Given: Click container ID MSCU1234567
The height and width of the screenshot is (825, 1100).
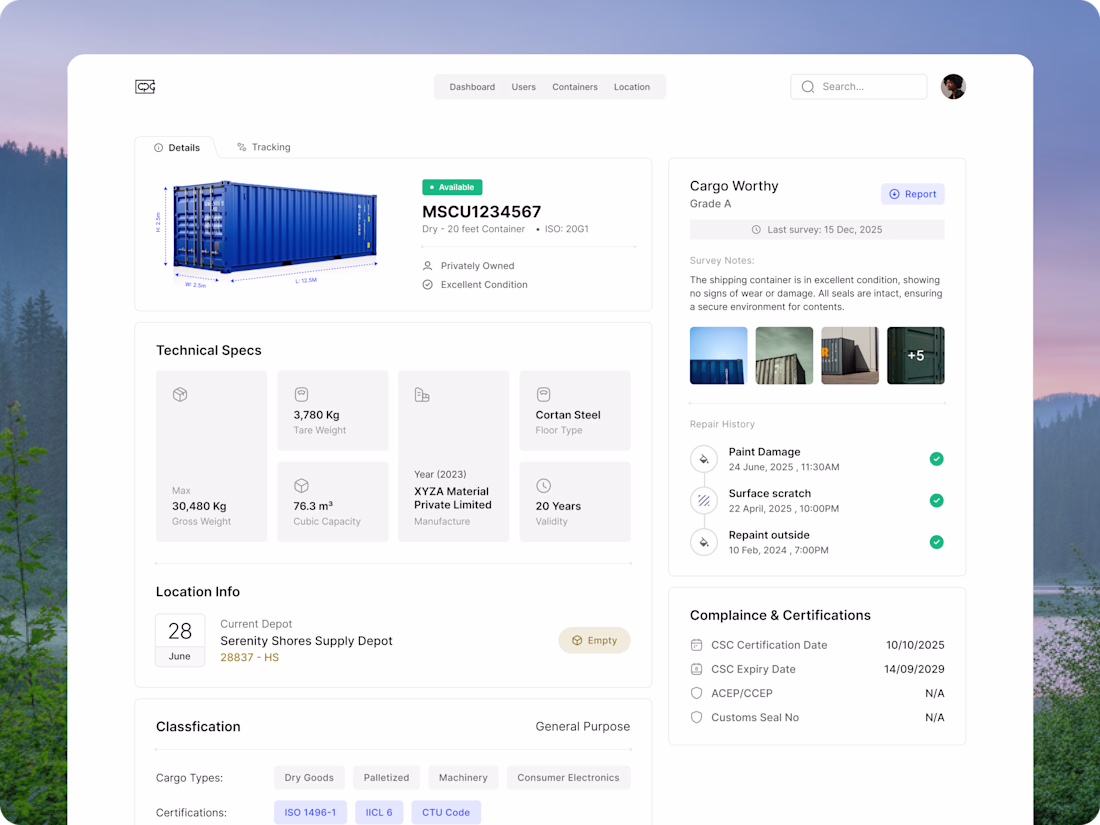Looking at the screenshot, I should click(481, 212).
